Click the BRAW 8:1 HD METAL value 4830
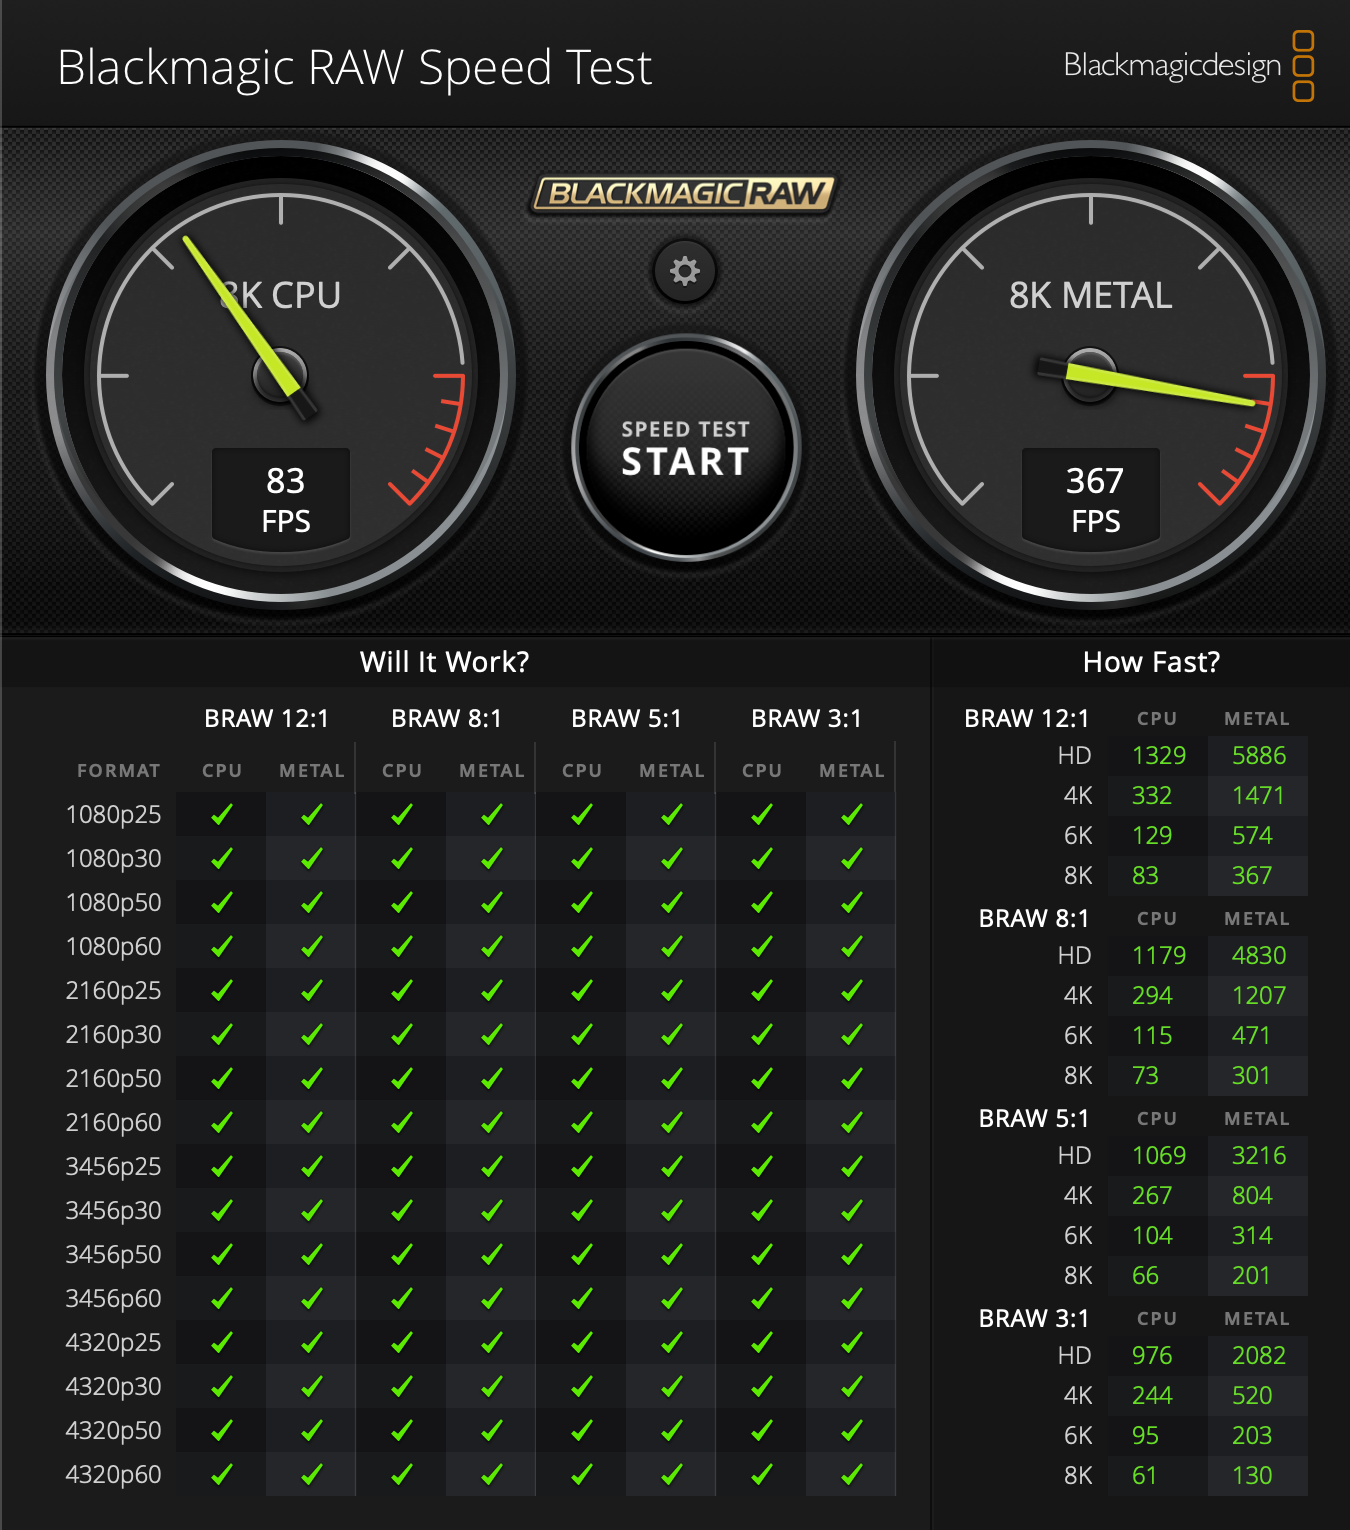 pos(1258,956)
